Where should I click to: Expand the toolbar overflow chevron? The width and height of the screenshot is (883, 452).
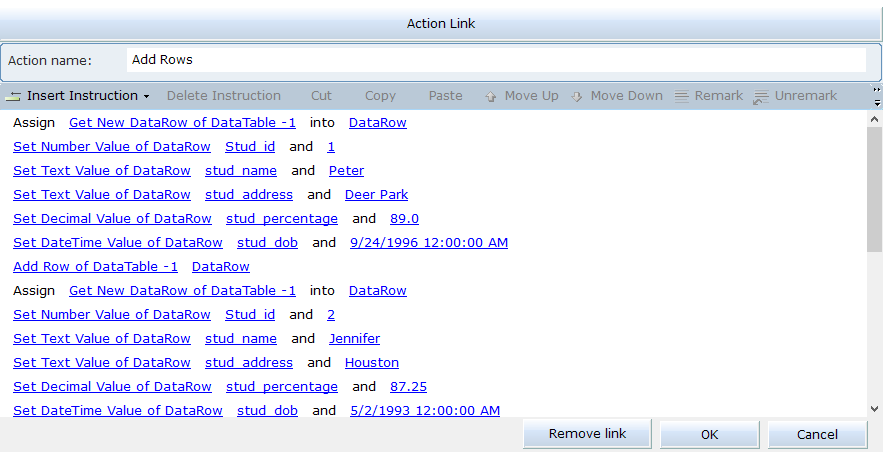(x=876, y=96)
